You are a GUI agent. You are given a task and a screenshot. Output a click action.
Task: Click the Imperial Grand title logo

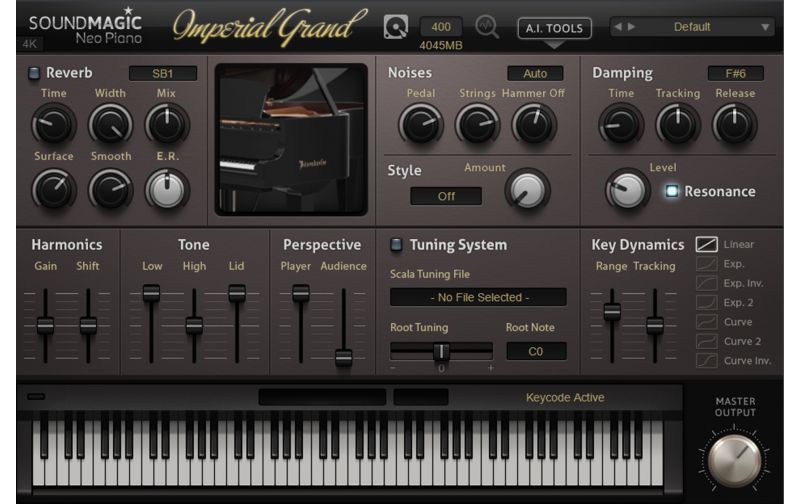pyautogui.click(x=269, y=27)
